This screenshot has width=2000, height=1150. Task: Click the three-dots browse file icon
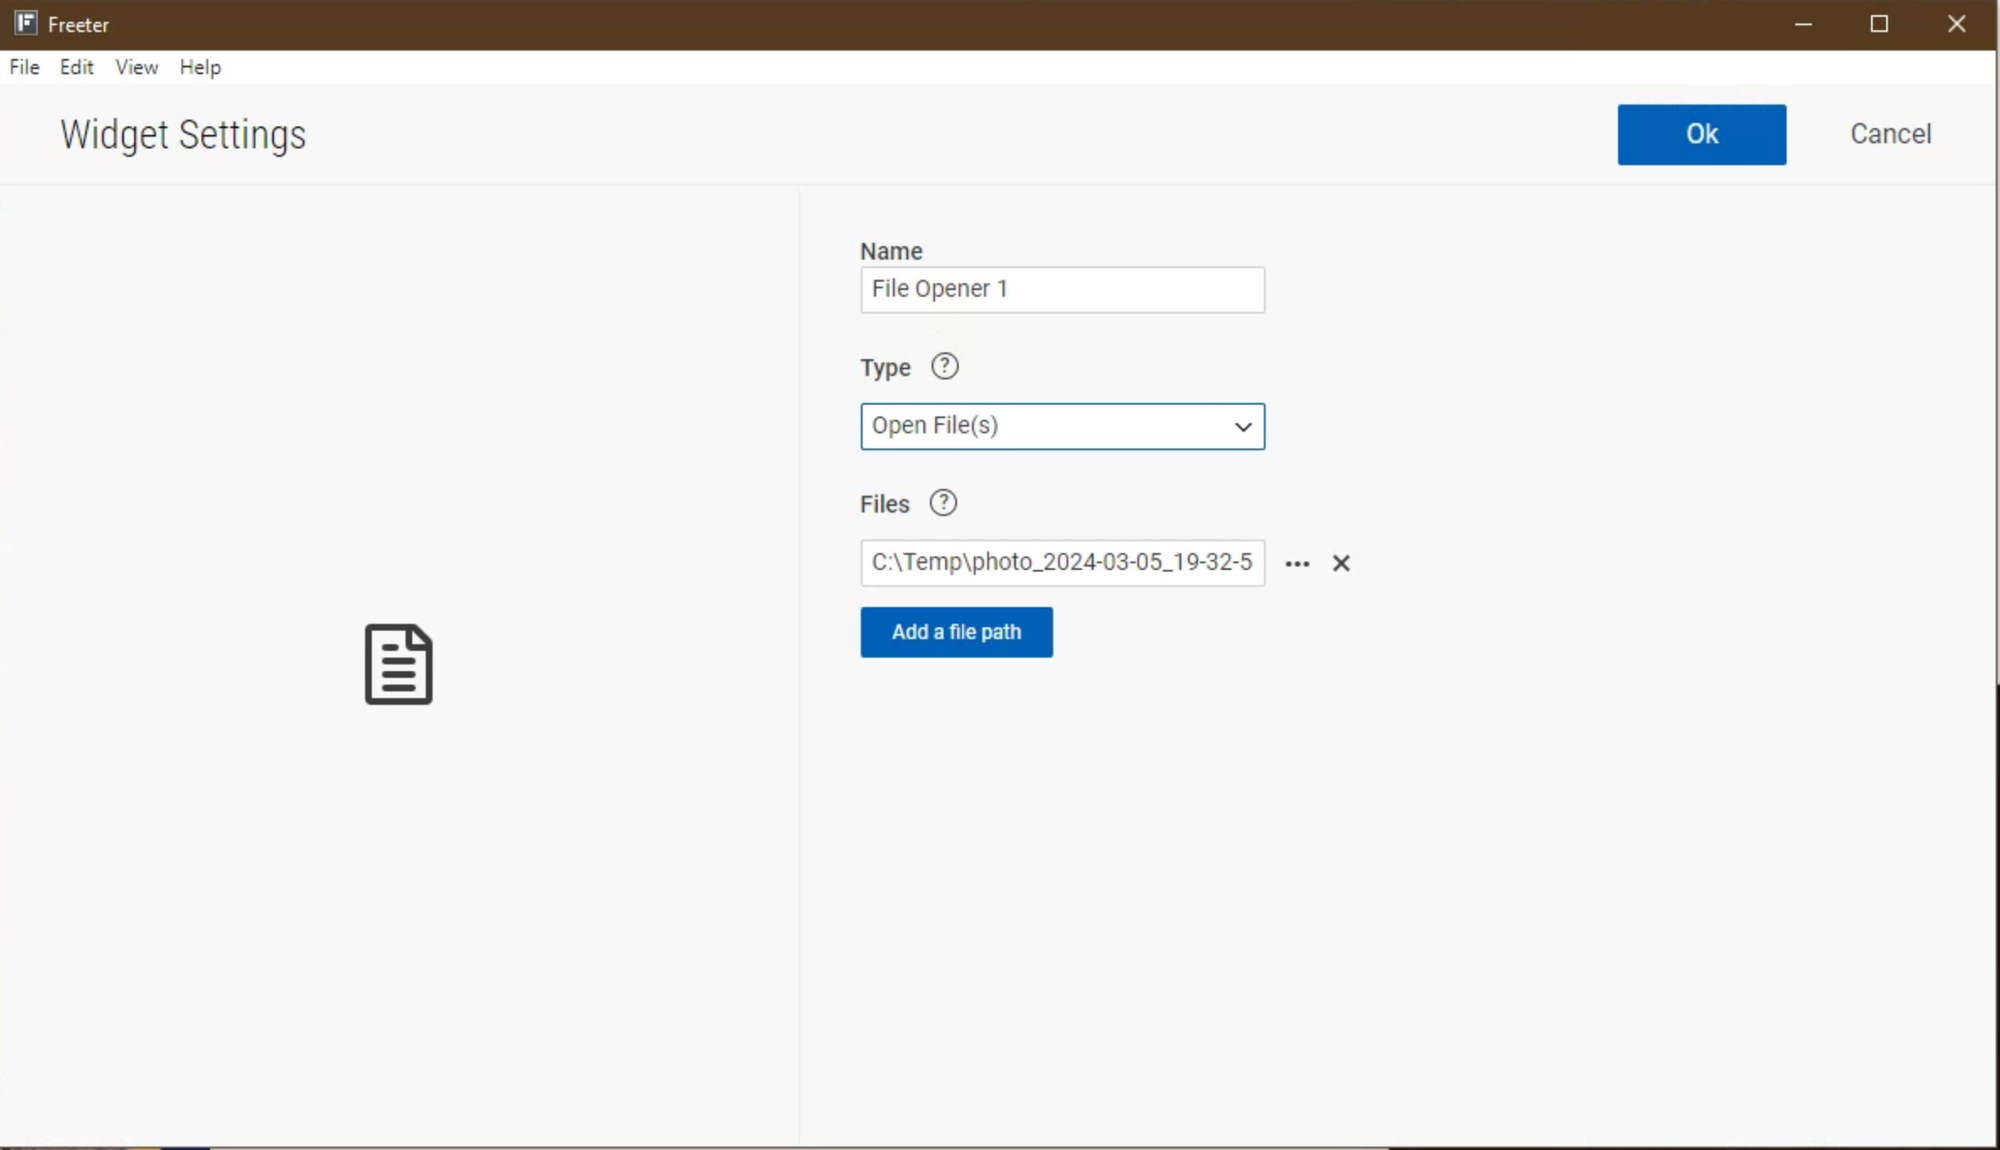(x=1297, y=564)
